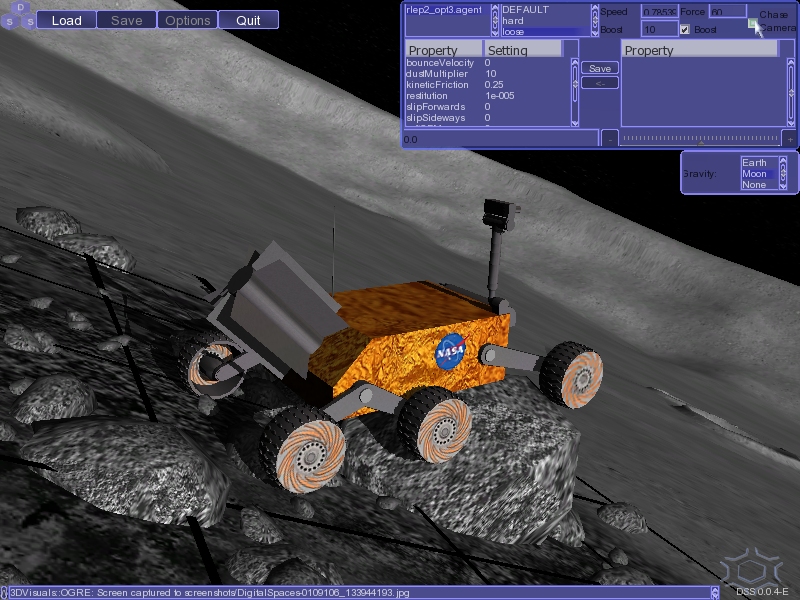The image size is (800, 600).
Task: Select the slipSideways property row
Action: (488, 118)
